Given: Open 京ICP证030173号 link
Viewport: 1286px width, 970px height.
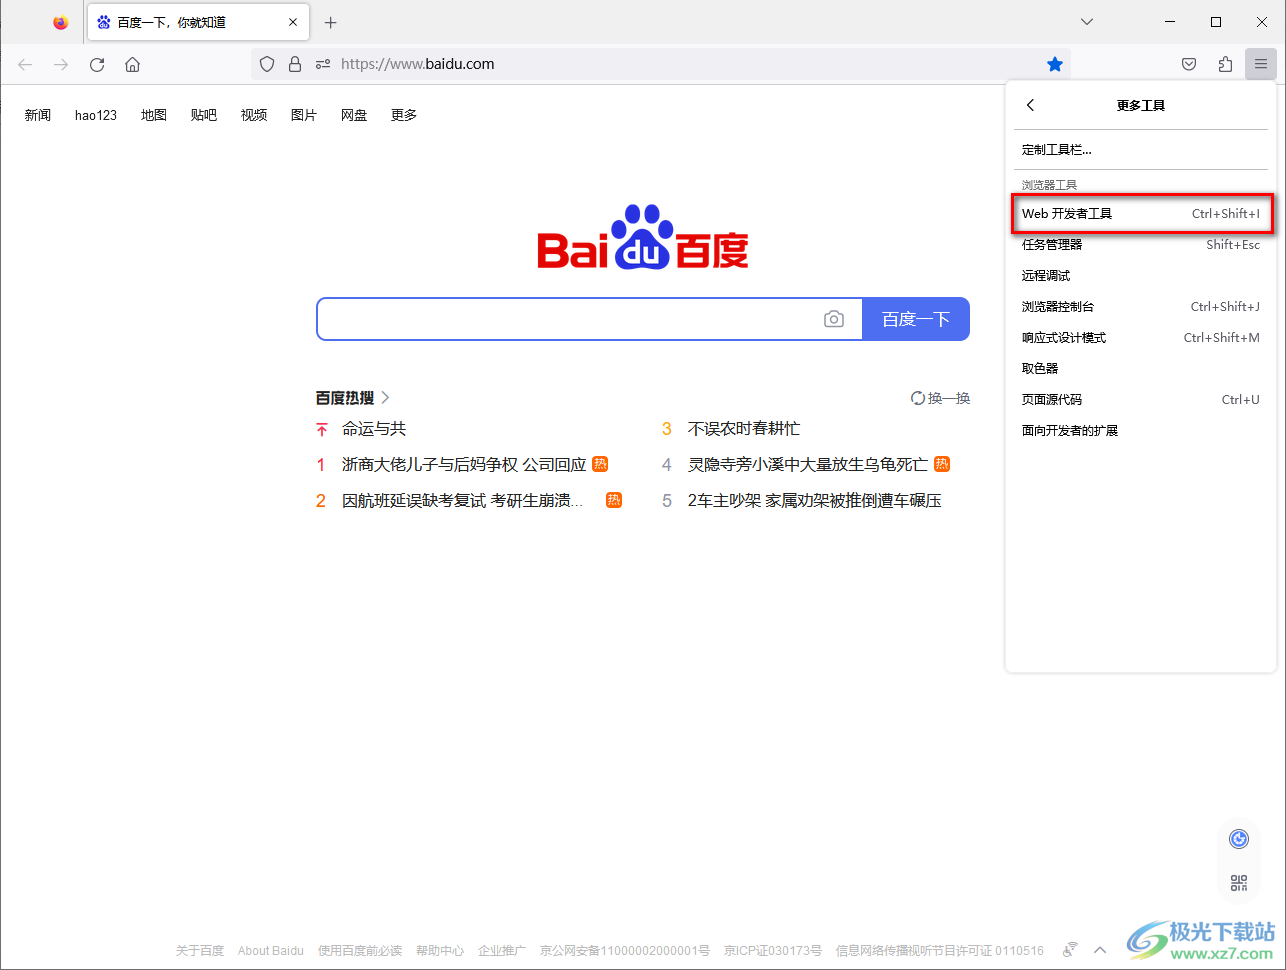Looking at the screenshot, I should click(x=773, y=951).
